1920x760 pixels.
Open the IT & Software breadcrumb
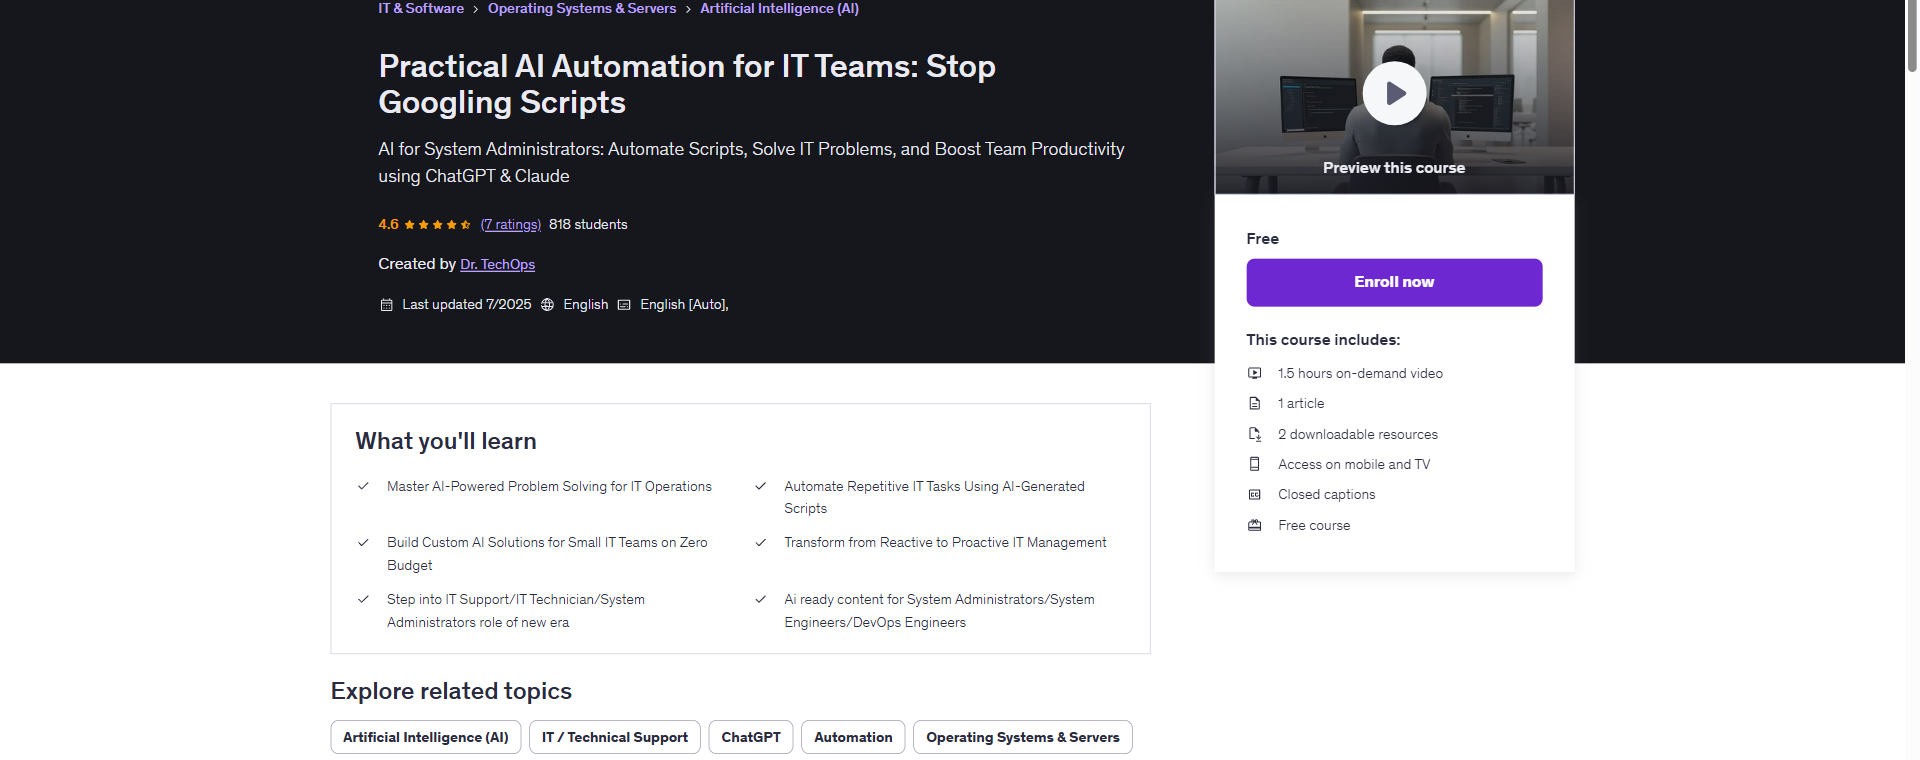point(421,8)
